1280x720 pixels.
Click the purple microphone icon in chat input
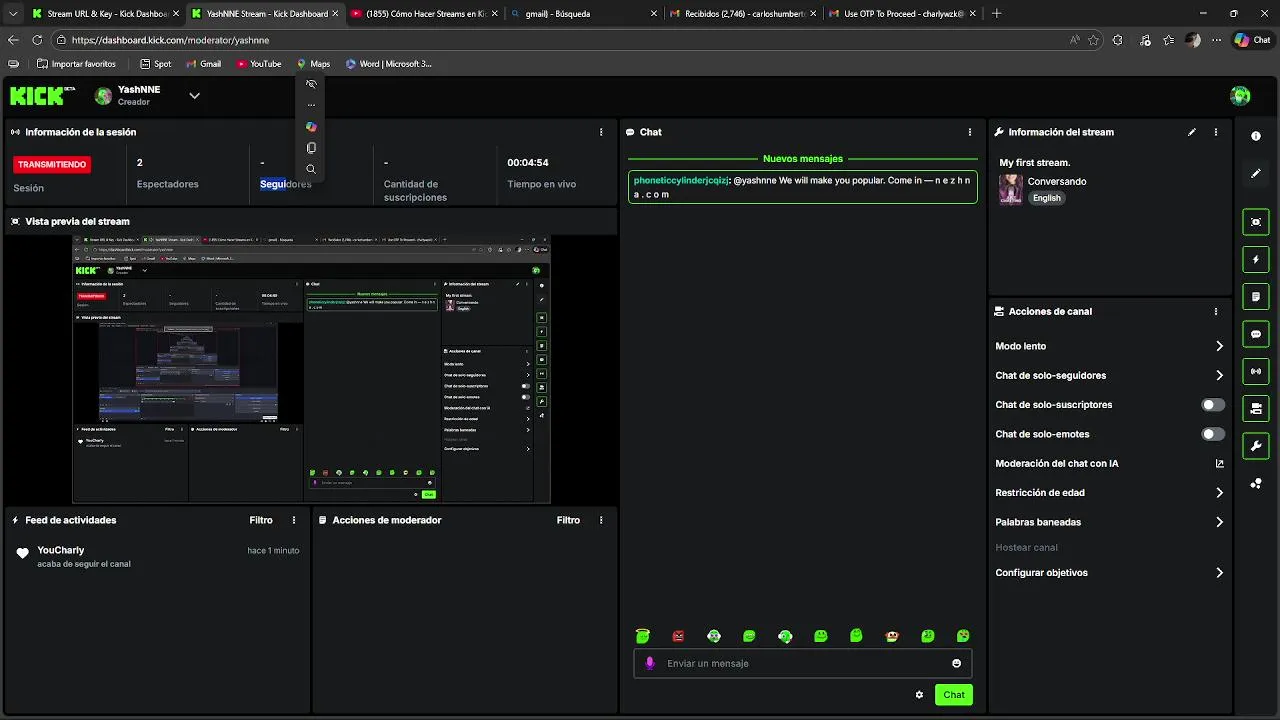point(650,663)
